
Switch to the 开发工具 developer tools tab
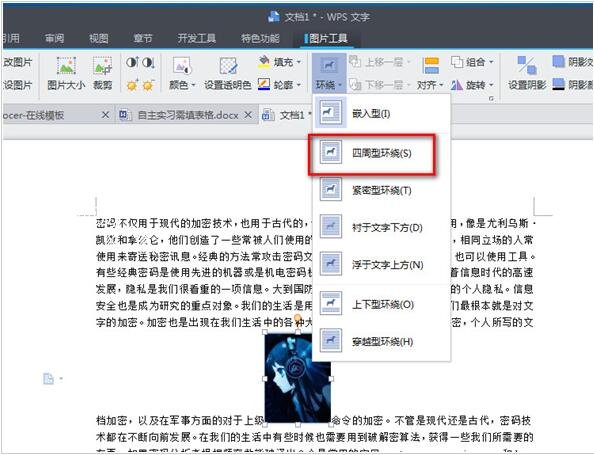197,38
